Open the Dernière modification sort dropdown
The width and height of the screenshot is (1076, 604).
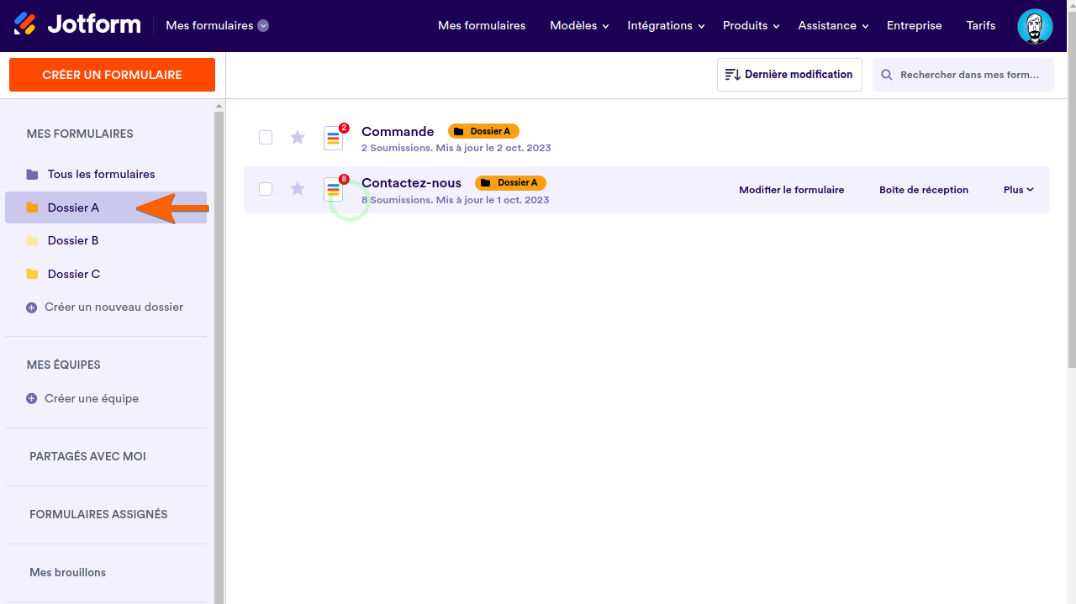pyautogui.click(x=789, y=75)
